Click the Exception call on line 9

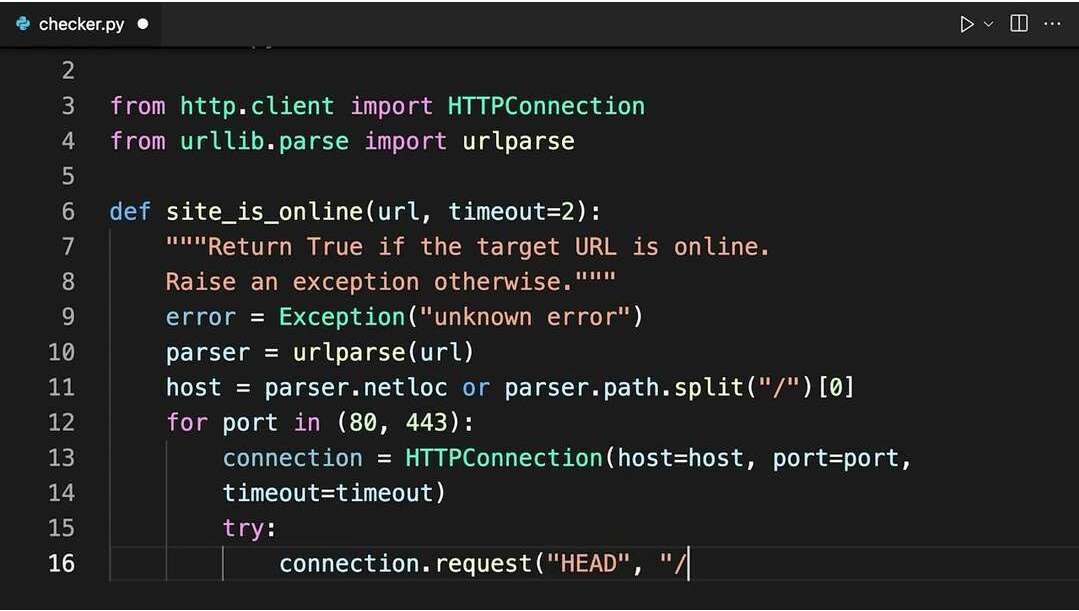[x=341, y=316]
